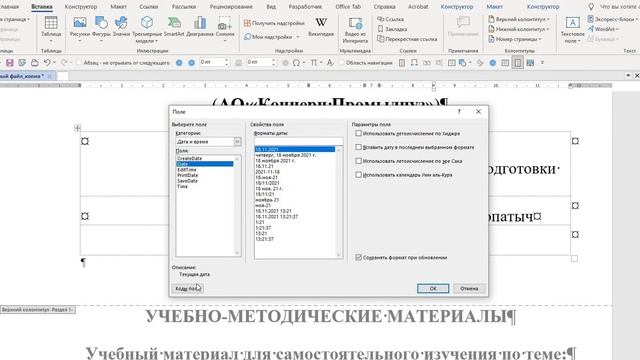Open the Office Tab ribbon tab
Image resolution: width=640 pixels, height=360 pixels.
[348, 7]
